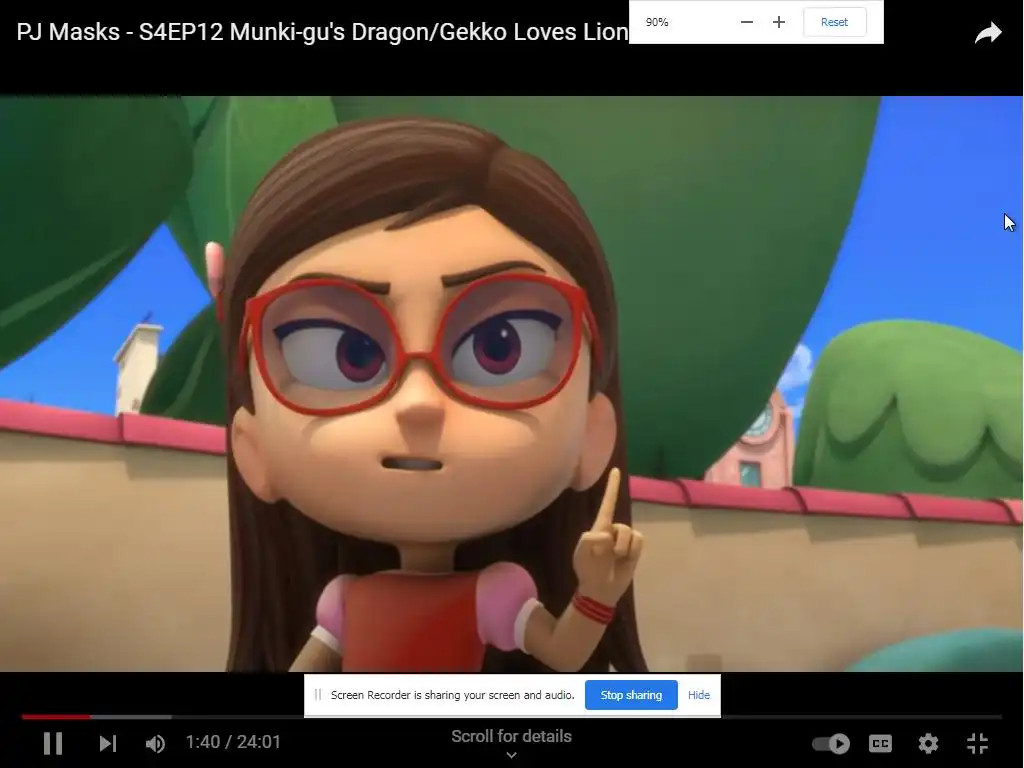Open the video settings gear

pyautogui.click(x=928, y=743)
